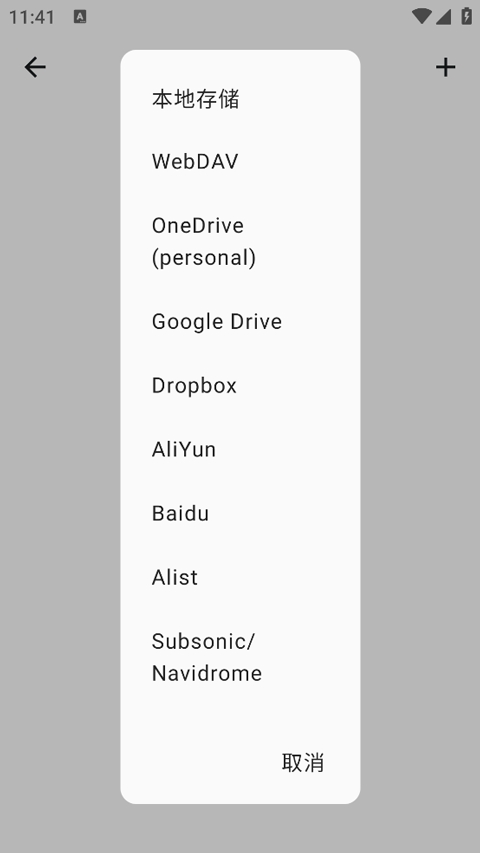Pick Google Drive as storage source
Viewport: 480px width, 853px height.
(240, 322)
